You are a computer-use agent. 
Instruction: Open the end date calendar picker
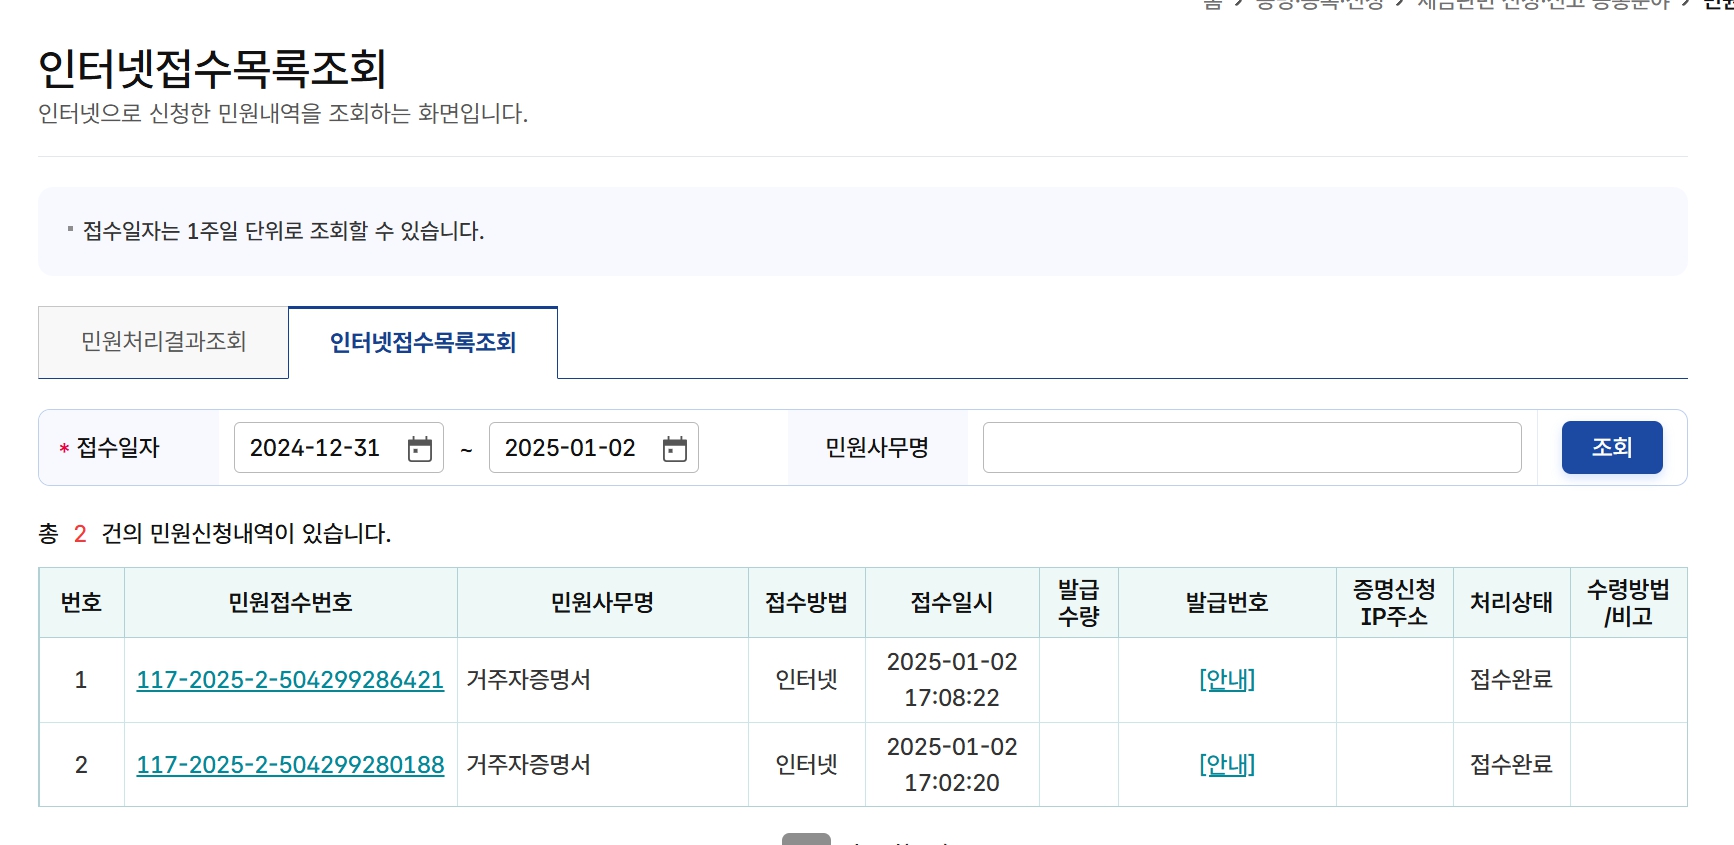(x=676, y=447)
